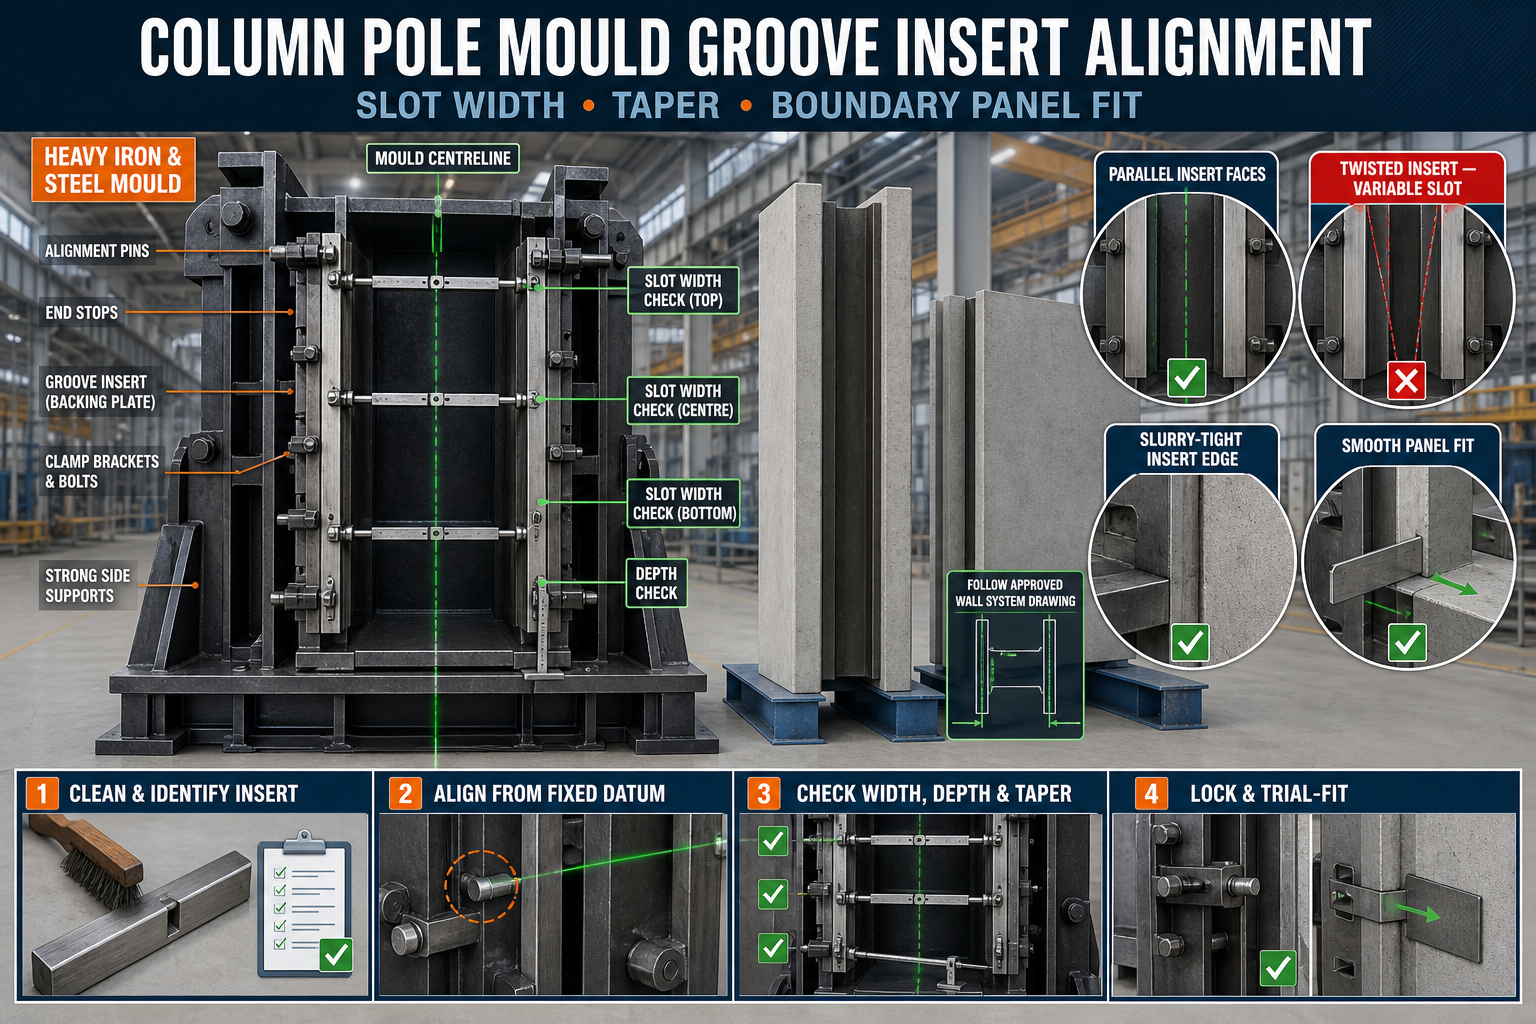Click the green checkmark in step 4 Lock & Trial-Fit

coord(1278,967)
